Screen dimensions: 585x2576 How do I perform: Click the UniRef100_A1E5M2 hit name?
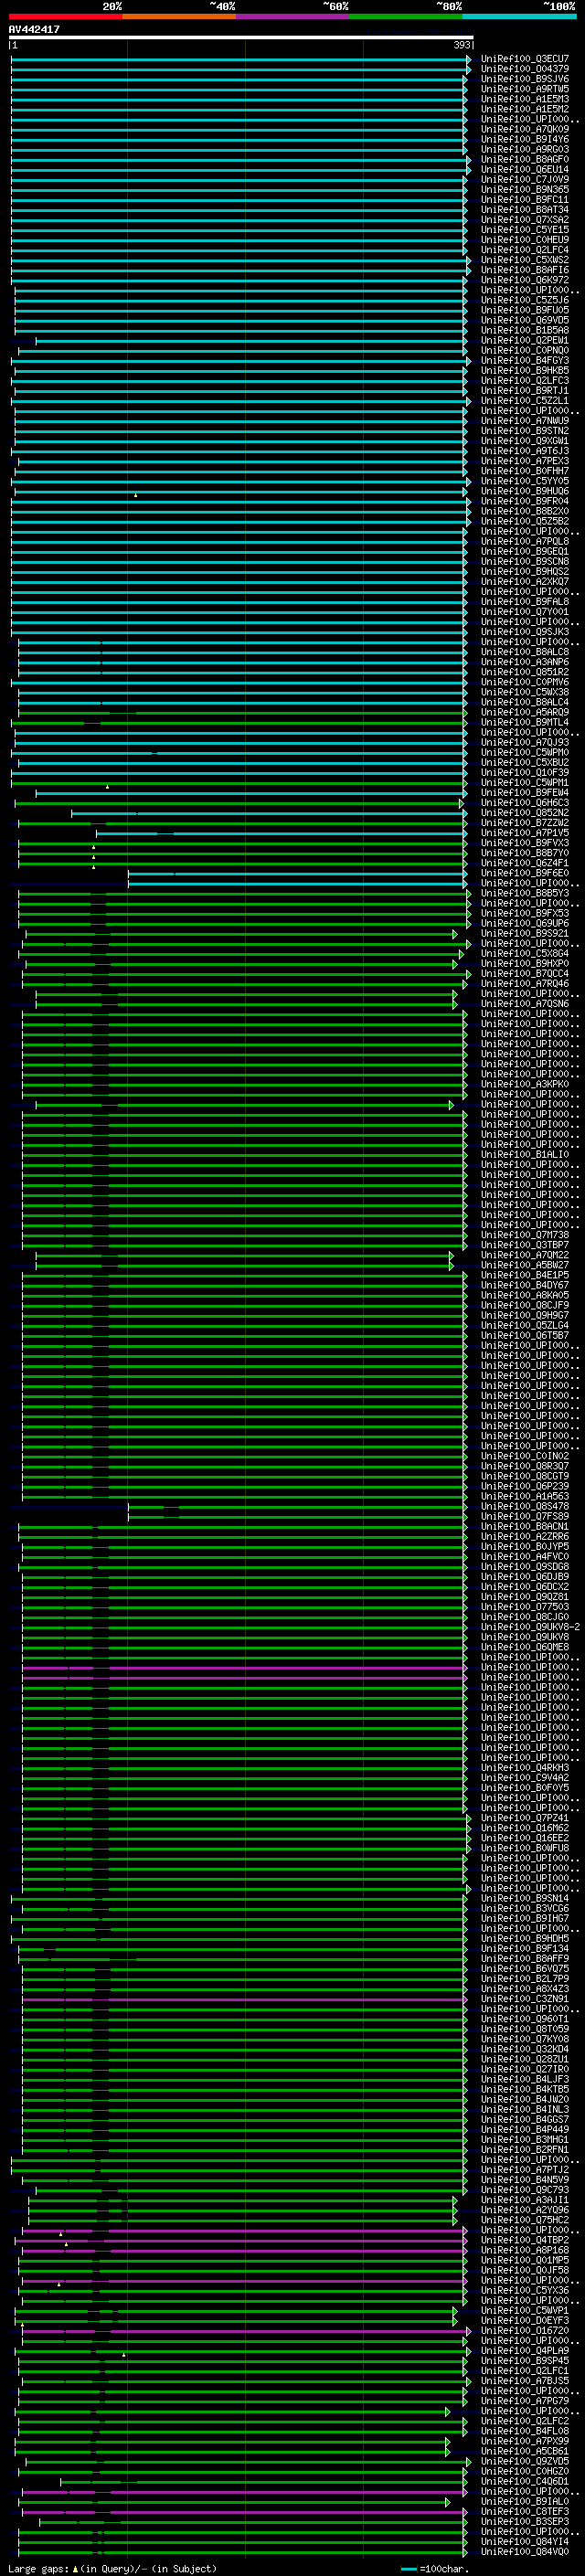(x=524, y=109)
